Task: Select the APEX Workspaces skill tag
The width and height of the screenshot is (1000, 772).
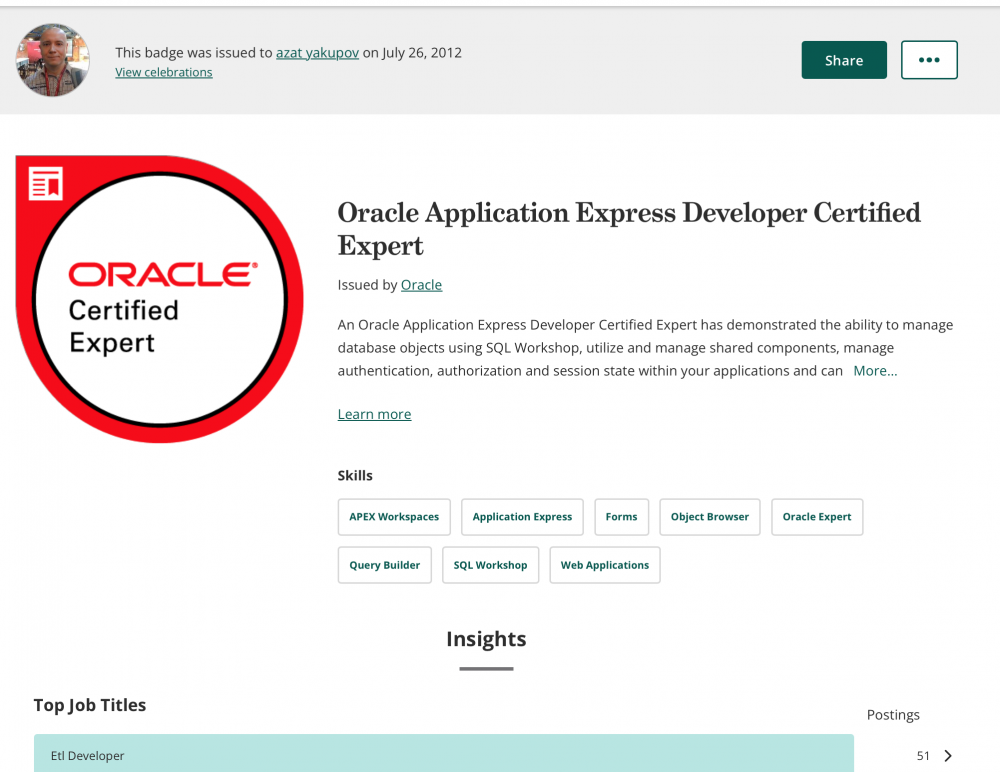Action: click(394, 517)
